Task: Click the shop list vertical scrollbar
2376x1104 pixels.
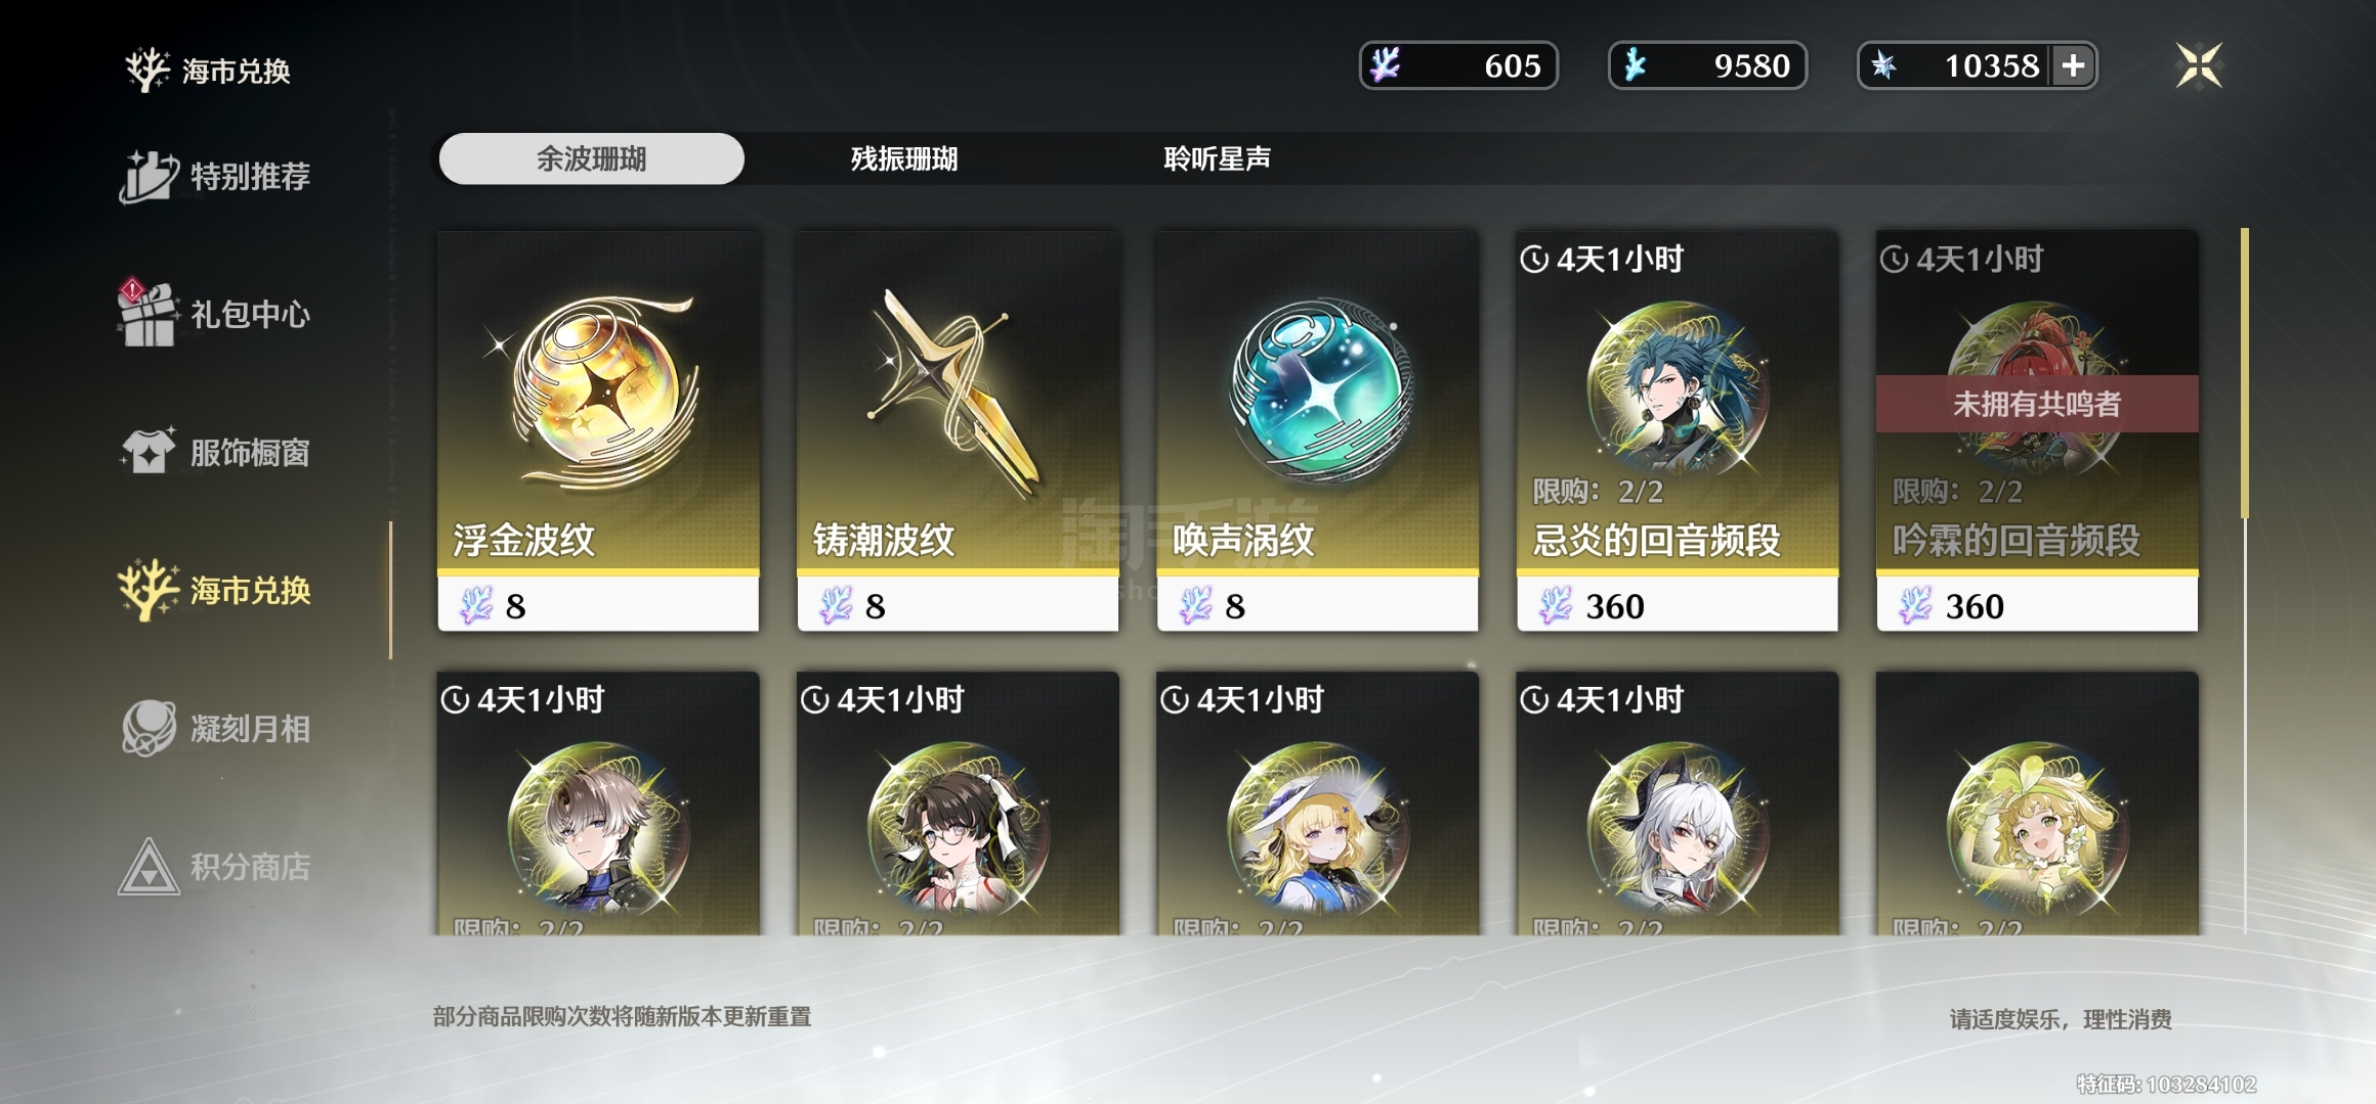Action: pyautogui.click(x=2245, y=580)
